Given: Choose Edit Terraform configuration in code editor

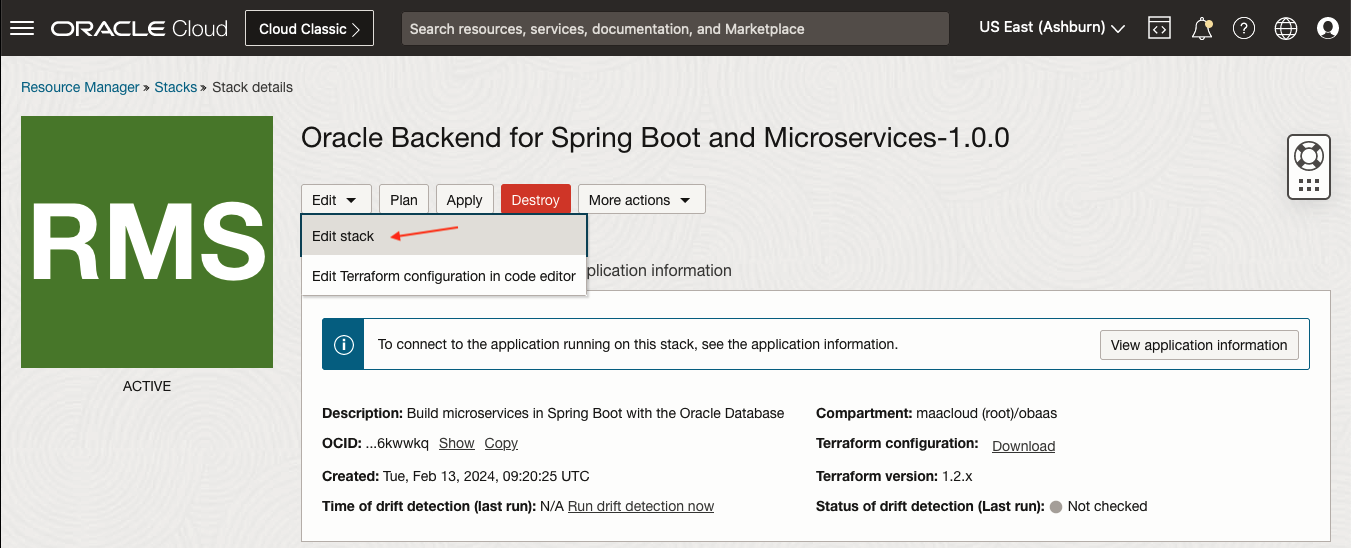Looking at the screenshot, I should tap(443, 276).
